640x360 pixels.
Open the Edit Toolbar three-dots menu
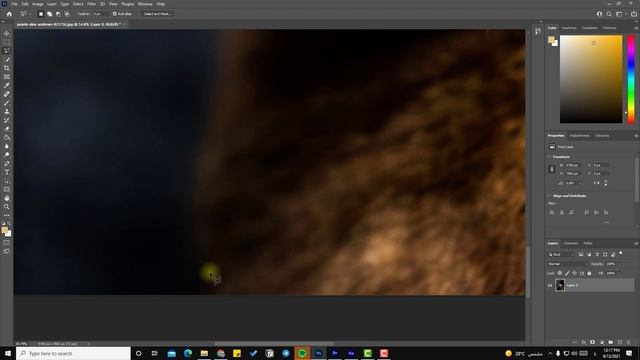[x=7, y=216]
